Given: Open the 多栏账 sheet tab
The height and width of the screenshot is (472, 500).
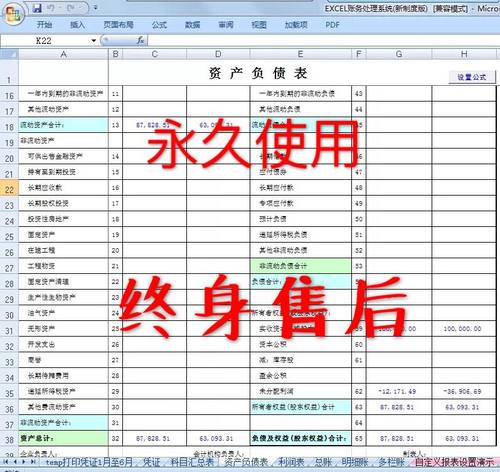Looking at the screenshot, I should tap(391, 462).
